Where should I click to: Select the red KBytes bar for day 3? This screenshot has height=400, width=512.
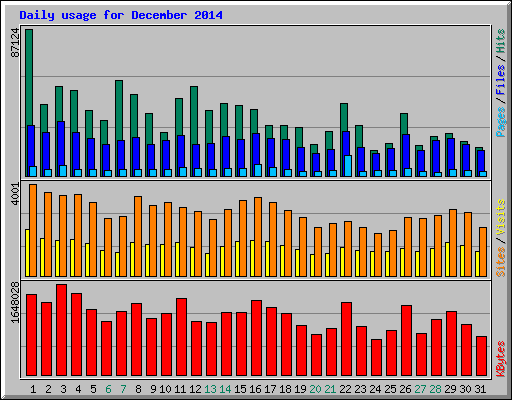coord(62,330)
